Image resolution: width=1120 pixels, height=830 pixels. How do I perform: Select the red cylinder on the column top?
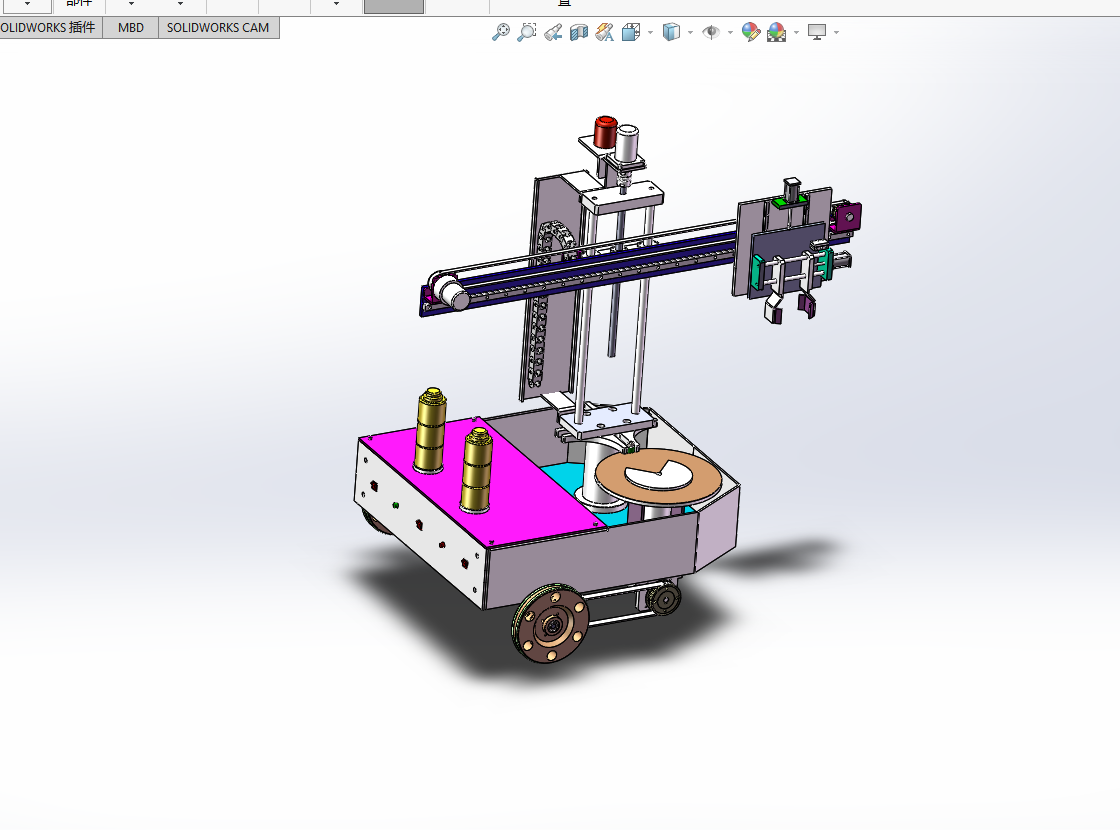[x=606, y=131]
